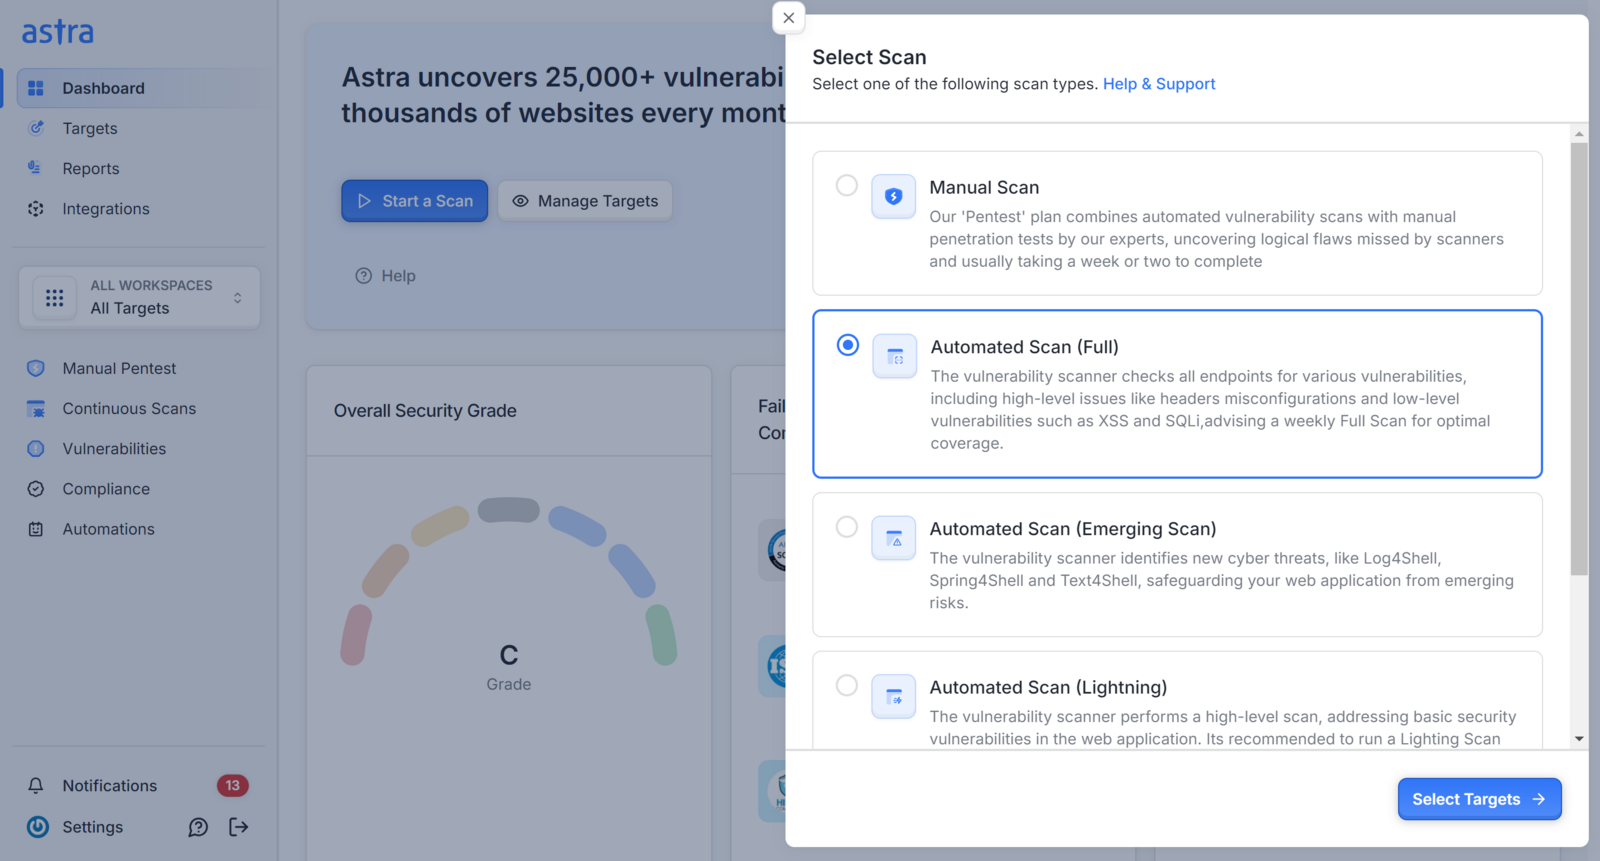The width and height of the screenshot is (1600, 861).
Task: Open Continuous Scans in sidebar
Action: [x=129, y=409]
